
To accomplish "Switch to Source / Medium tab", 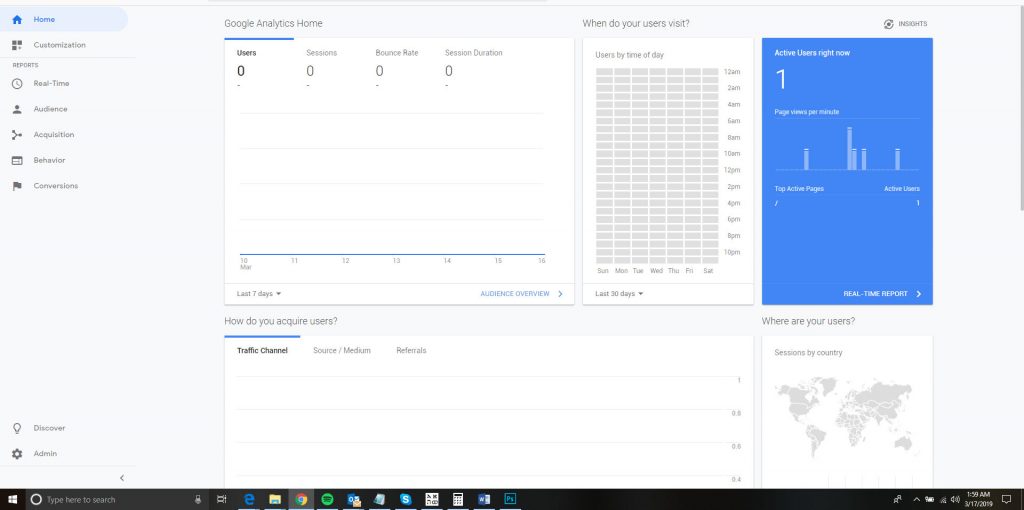I will 342,351.
